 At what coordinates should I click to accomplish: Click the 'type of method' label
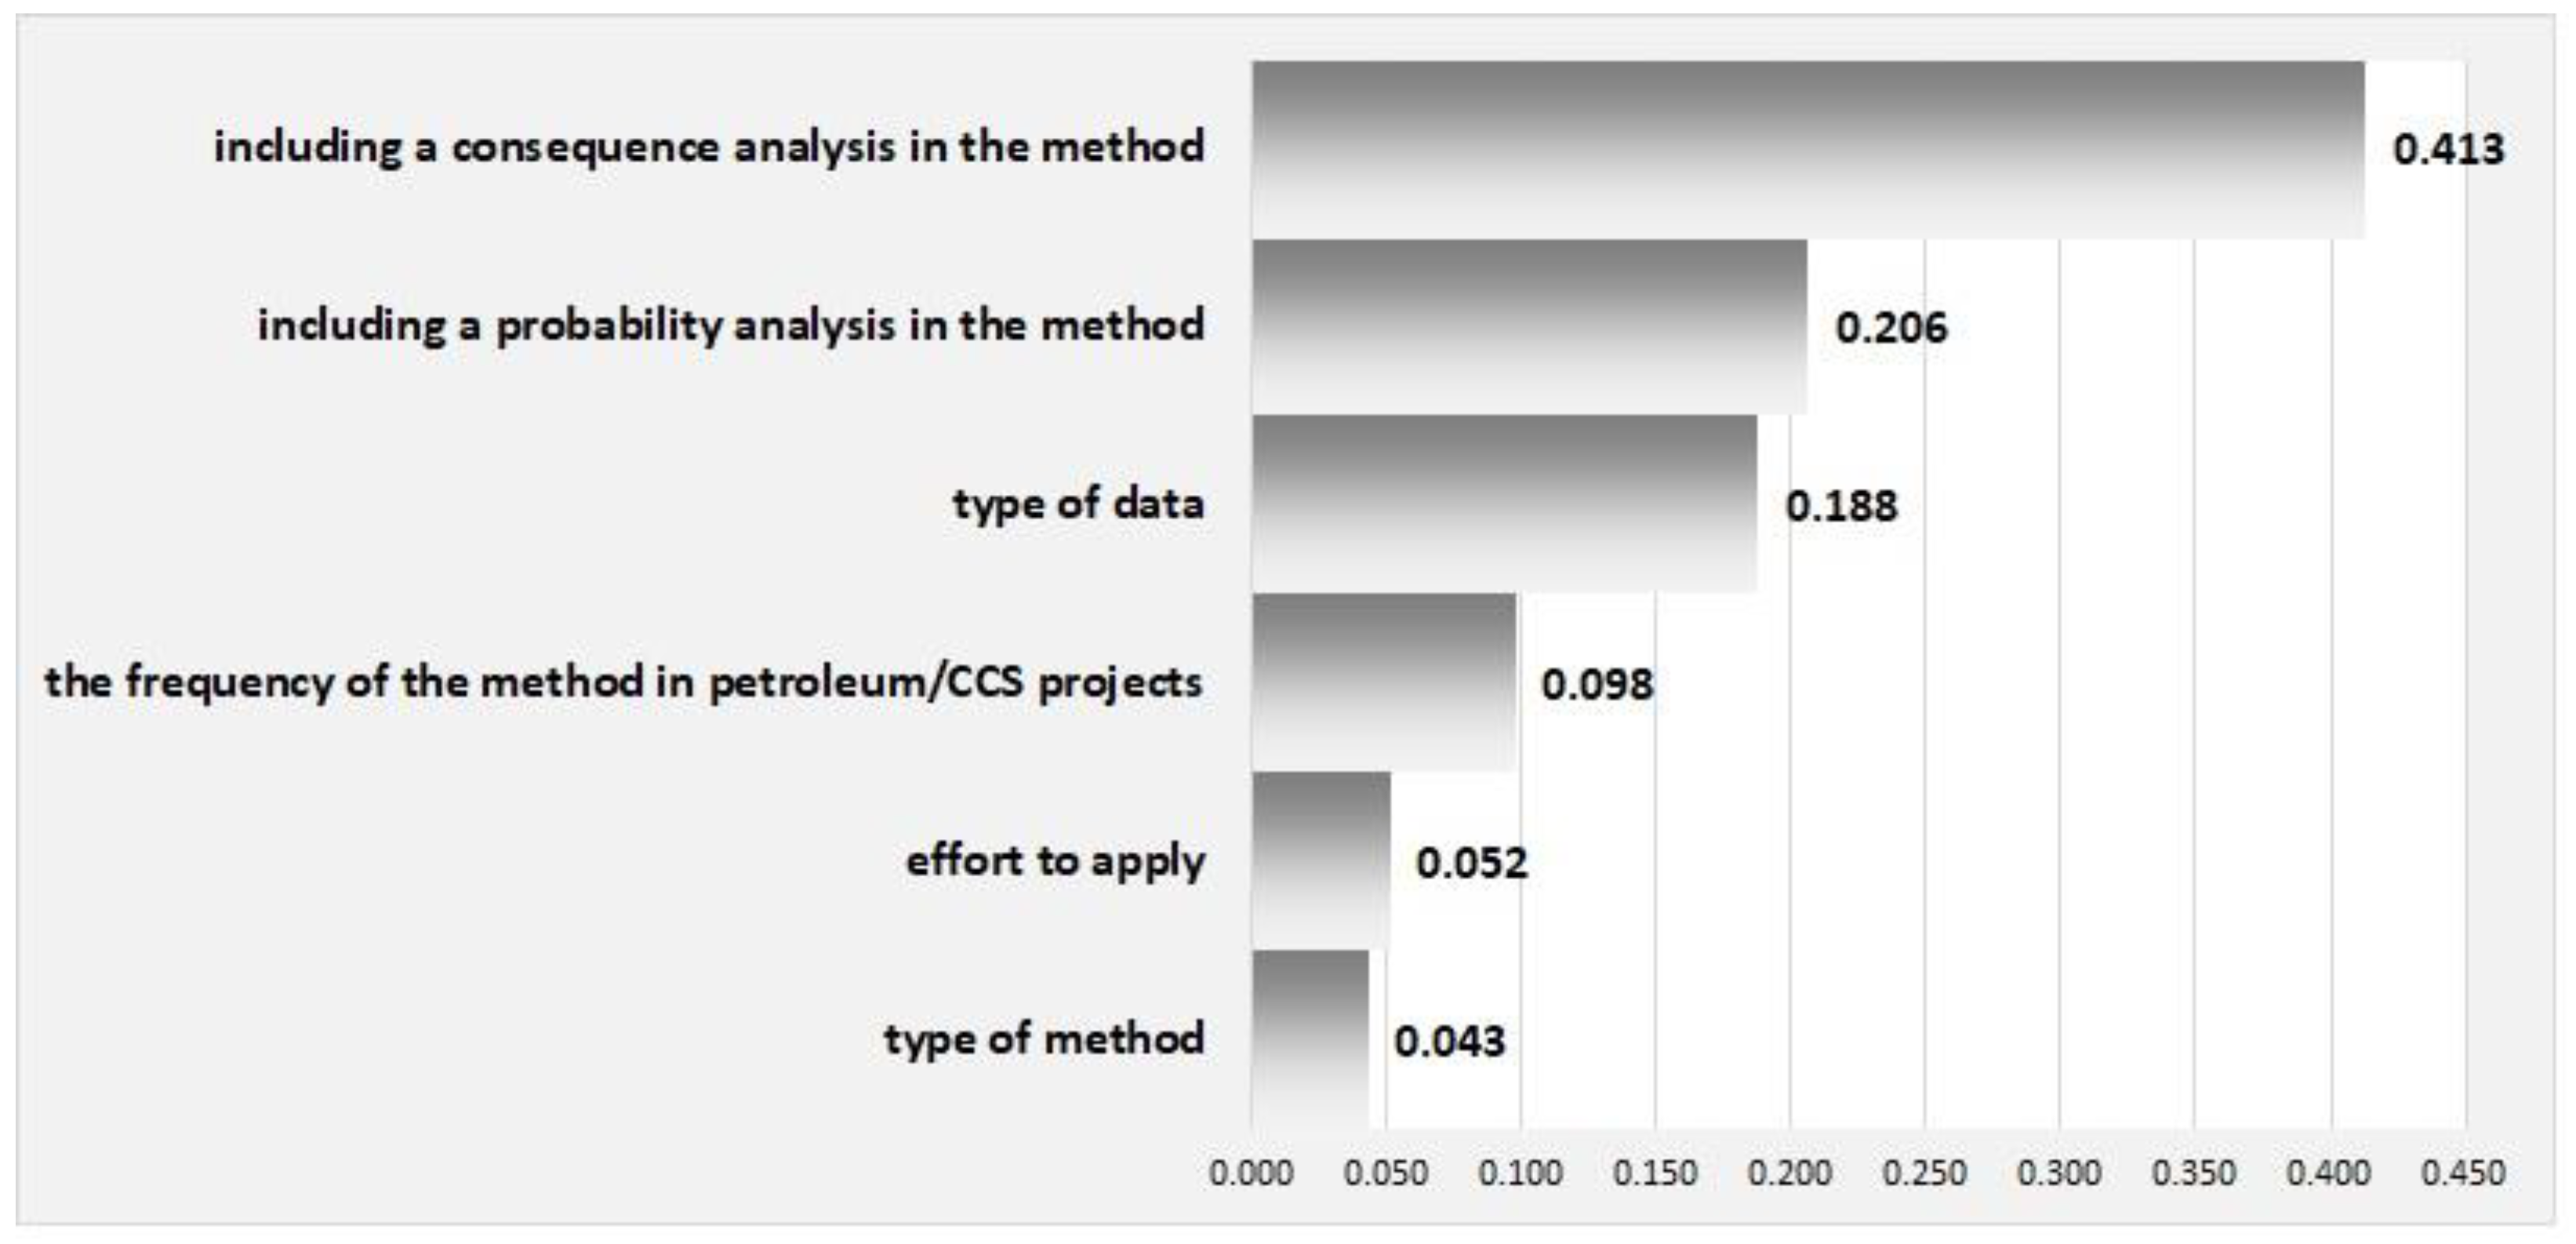click(x=1044, y=1039)
